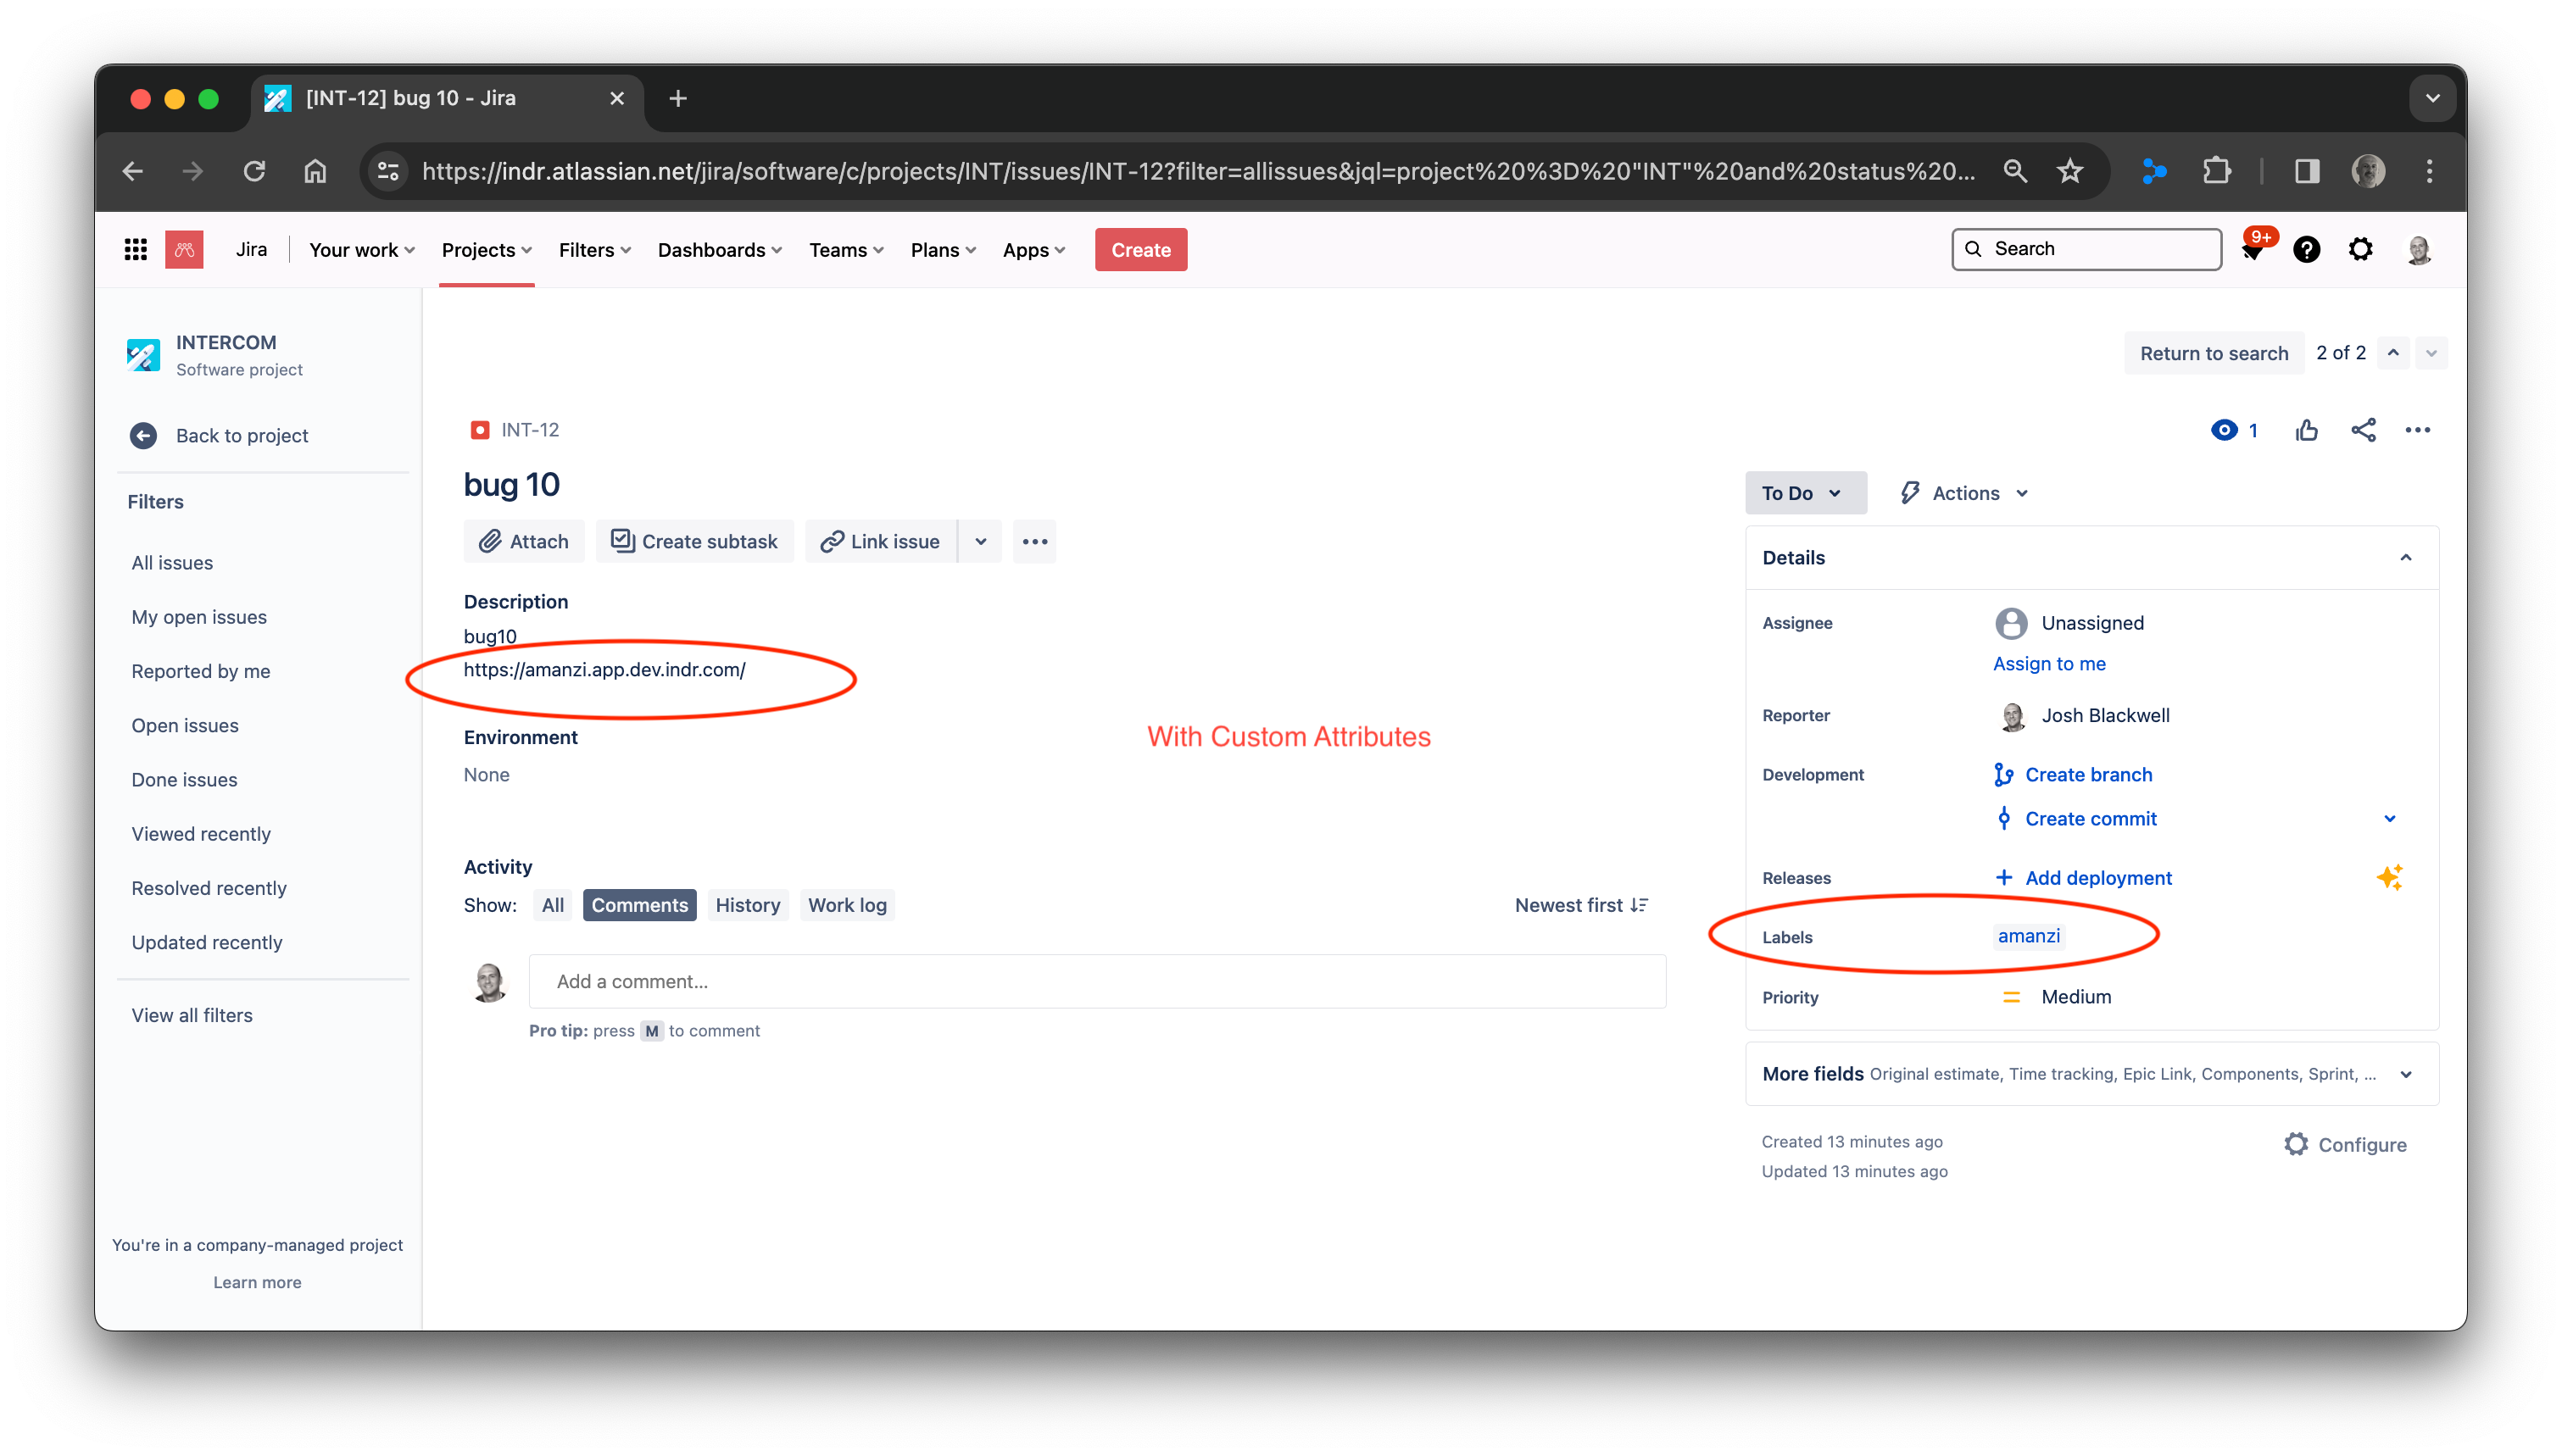Click the Add a comment field
The width and height of the screenshot is (2562, 1456).
1097,981
